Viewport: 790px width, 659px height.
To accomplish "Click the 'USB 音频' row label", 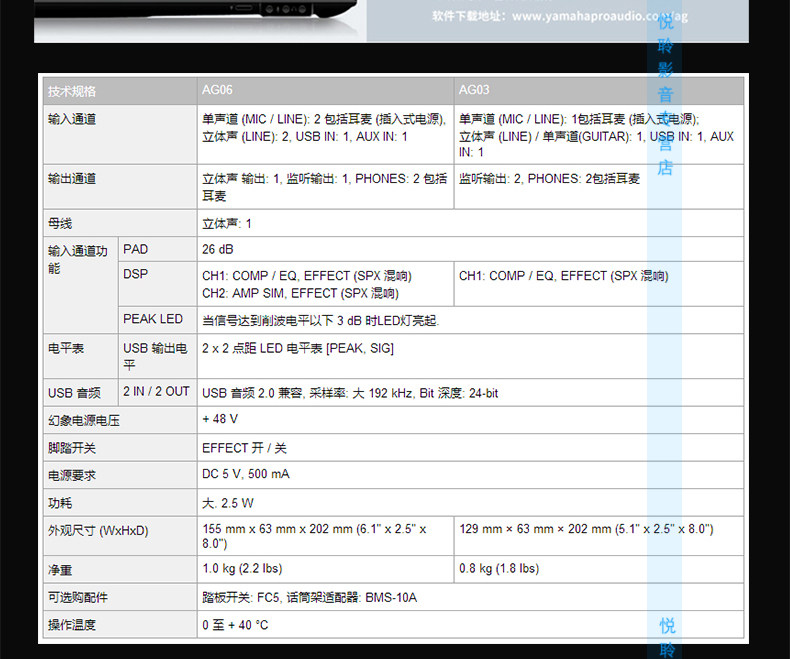I will [x=74, y=393].
